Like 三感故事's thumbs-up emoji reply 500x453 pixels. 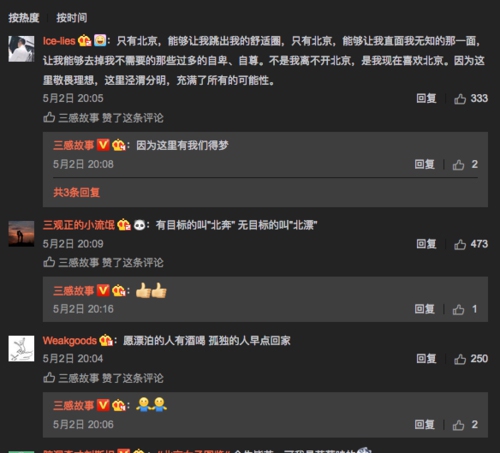click(x=458, y=309)
